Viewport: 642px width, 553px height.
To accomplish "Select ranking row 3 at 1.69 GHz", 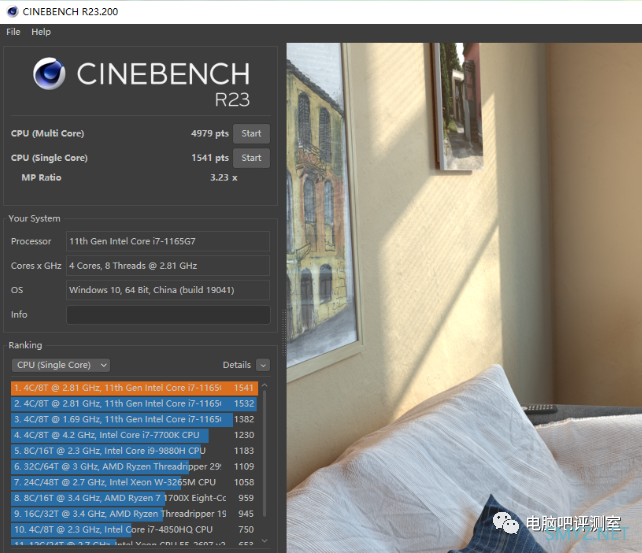I will coord(134,420).
